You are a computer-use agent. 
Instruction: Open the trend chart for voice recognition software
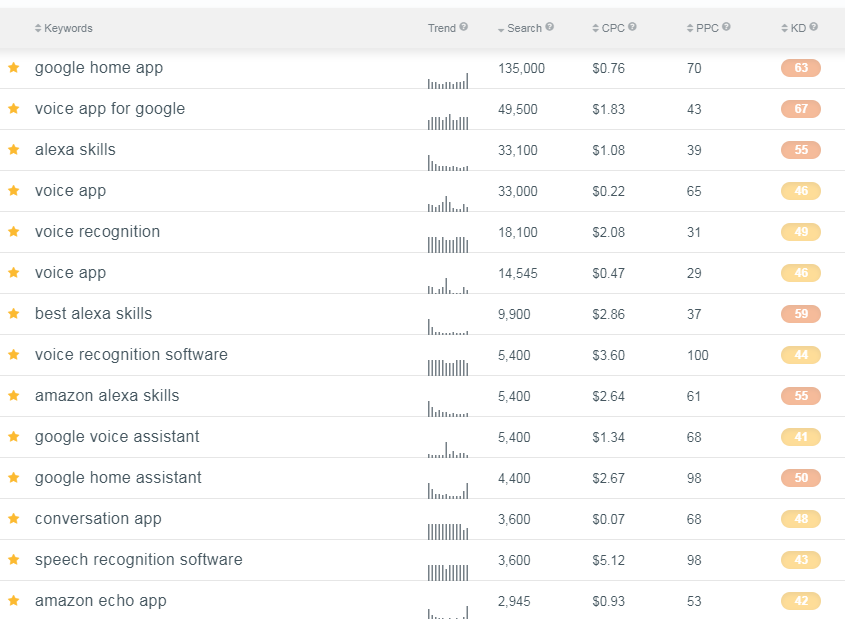pyautogui.click(x=448, y=367)
